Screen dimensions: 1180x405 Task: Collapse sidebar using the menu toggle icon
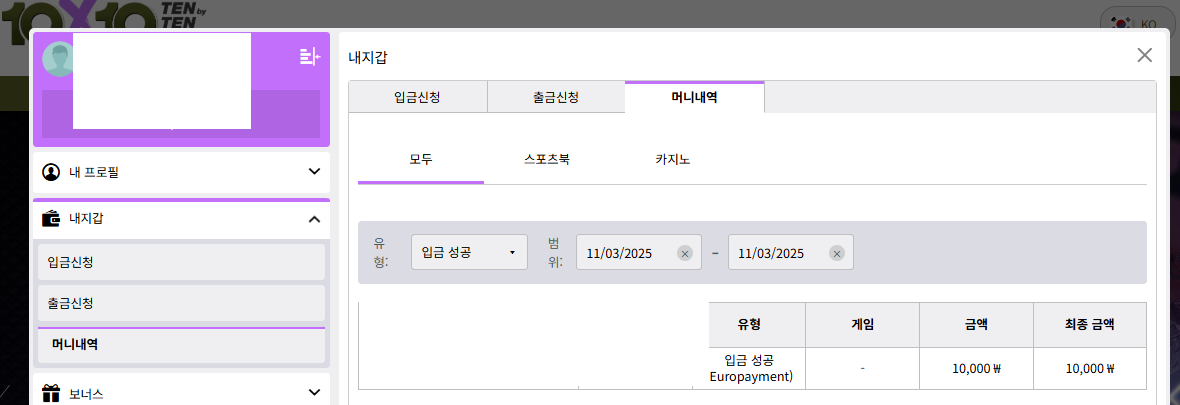click(x=309, y=57)
